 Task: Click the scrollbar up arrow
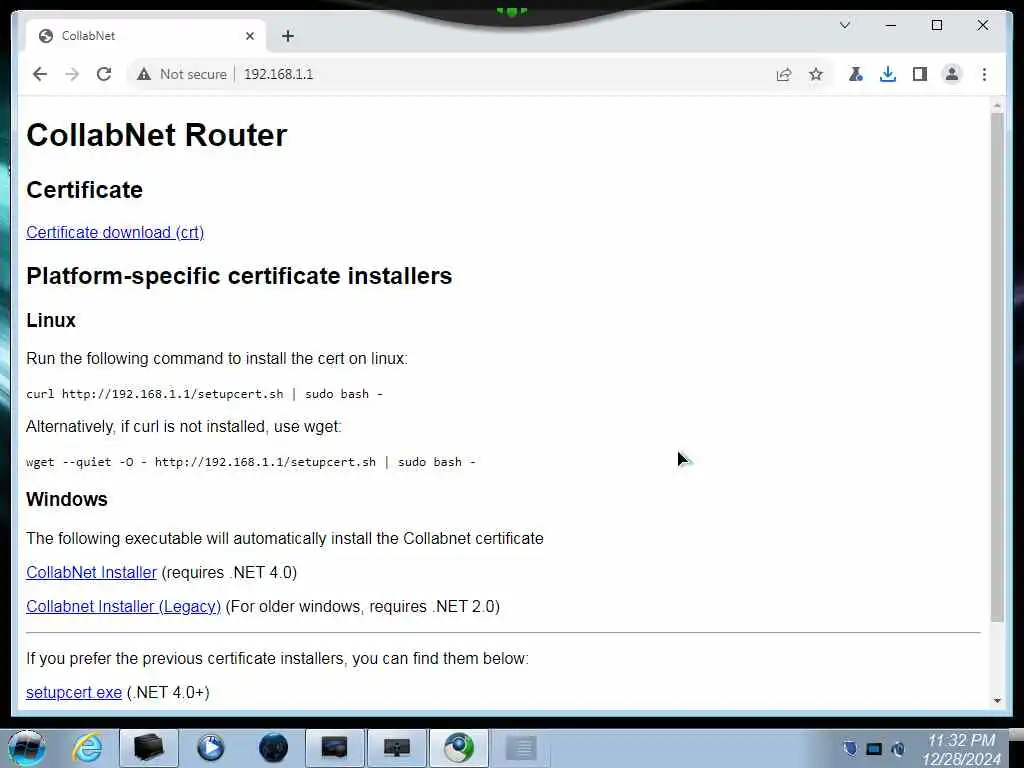click(x=997, y=105)
